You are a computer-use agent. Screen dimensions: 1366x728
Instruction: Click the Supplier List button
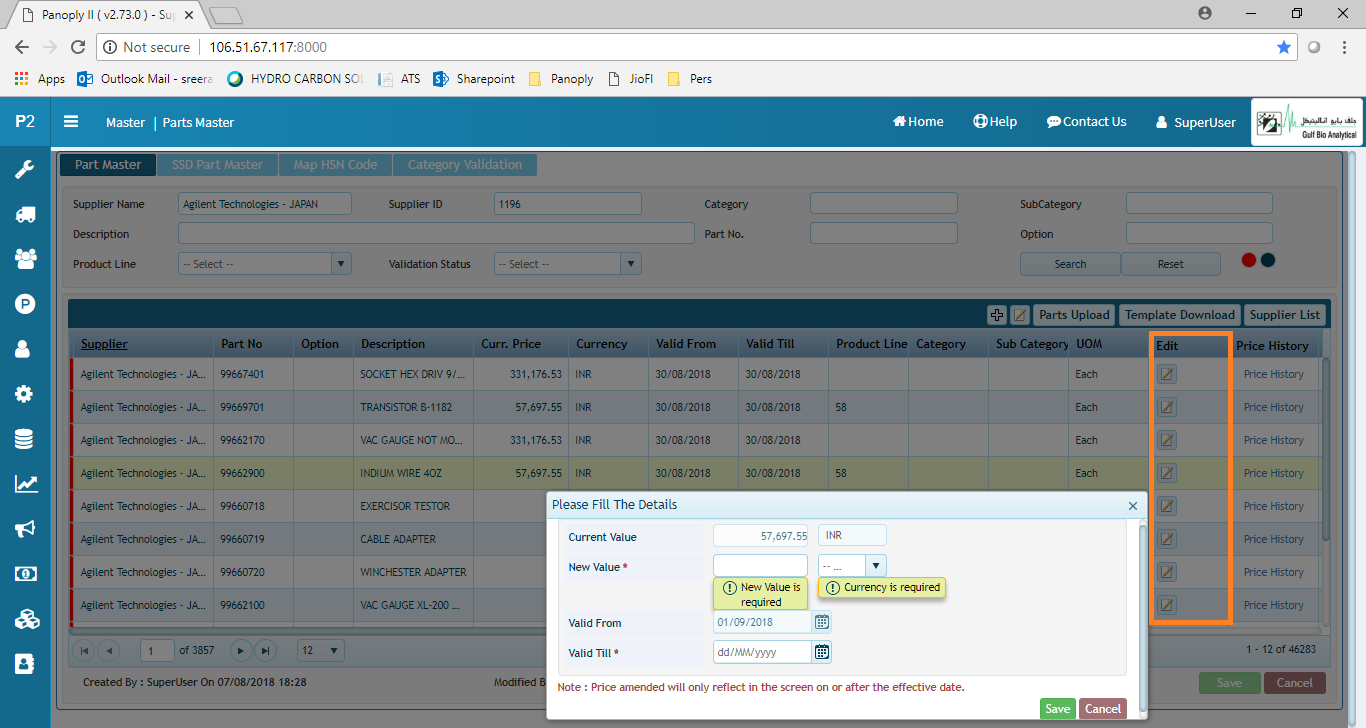coord(1285,315)
